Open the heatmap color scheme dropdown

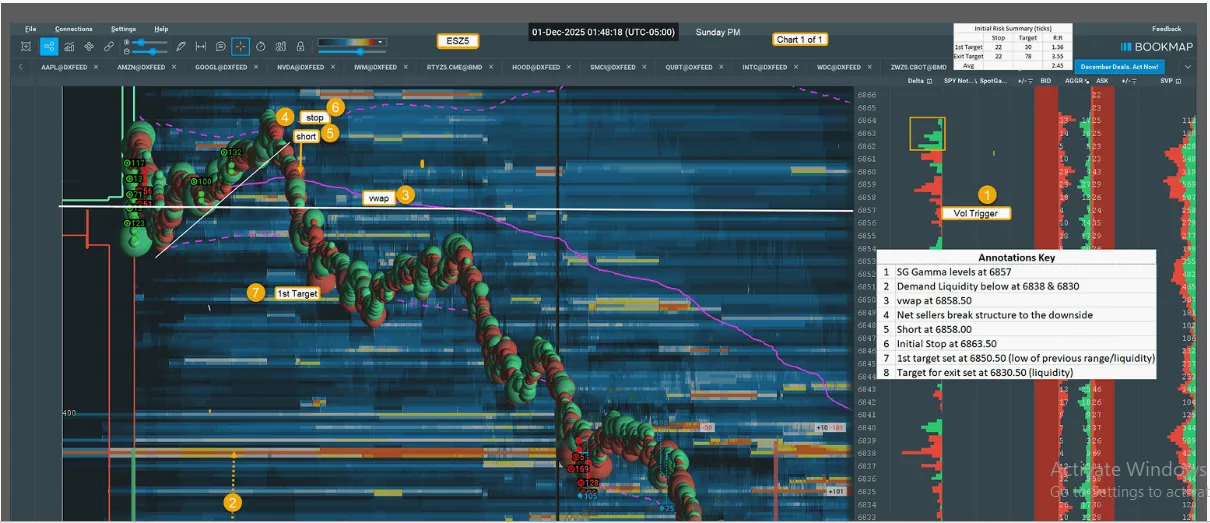coord(381,42)
